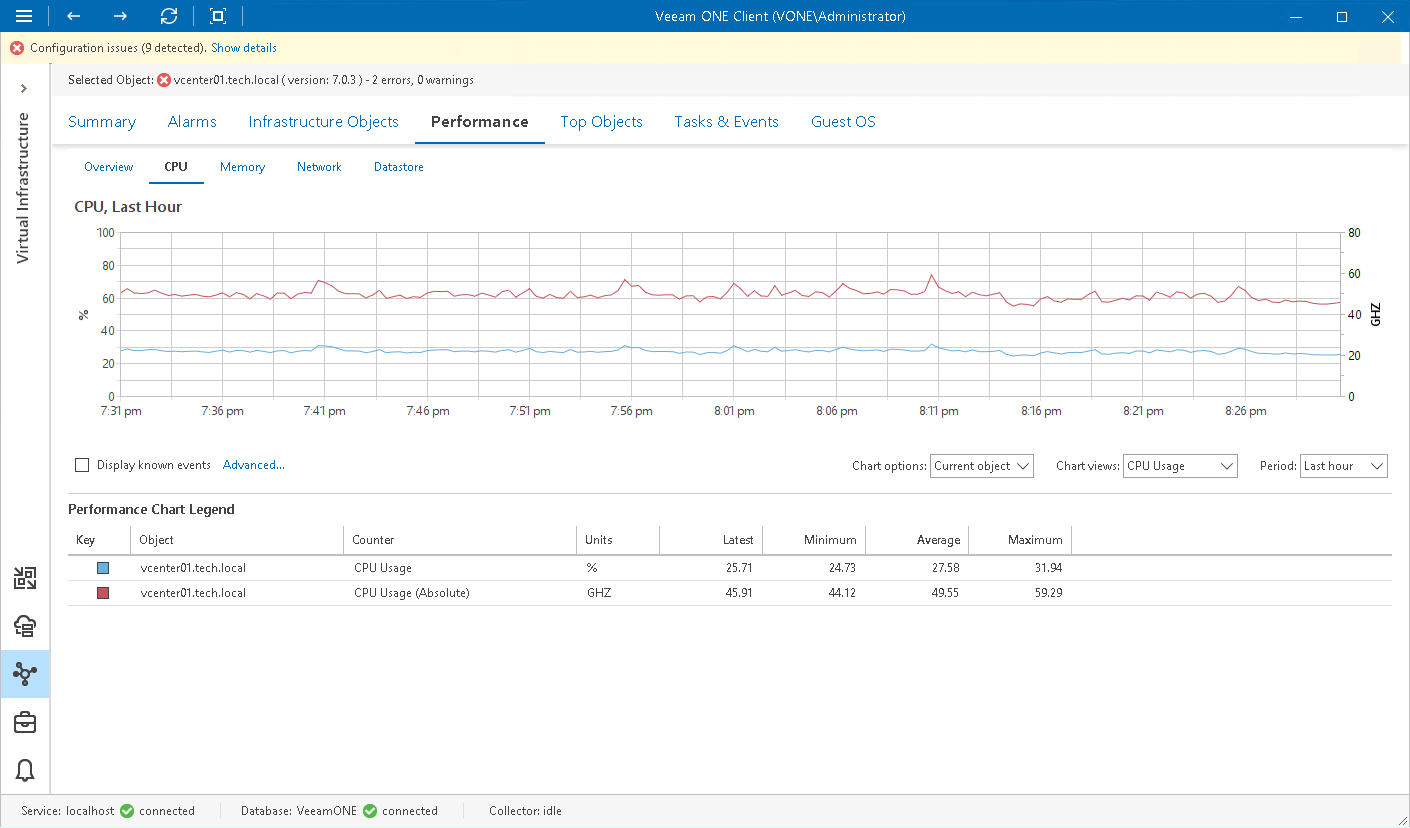Open the Alarm Management bell icon
1410x828 pixels.
(25, 770)
